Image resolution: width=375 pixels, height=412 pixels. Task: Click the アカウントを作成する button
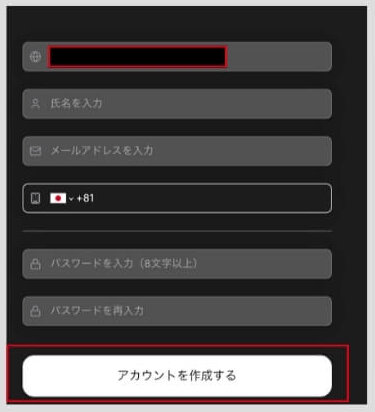click(177, 376)
